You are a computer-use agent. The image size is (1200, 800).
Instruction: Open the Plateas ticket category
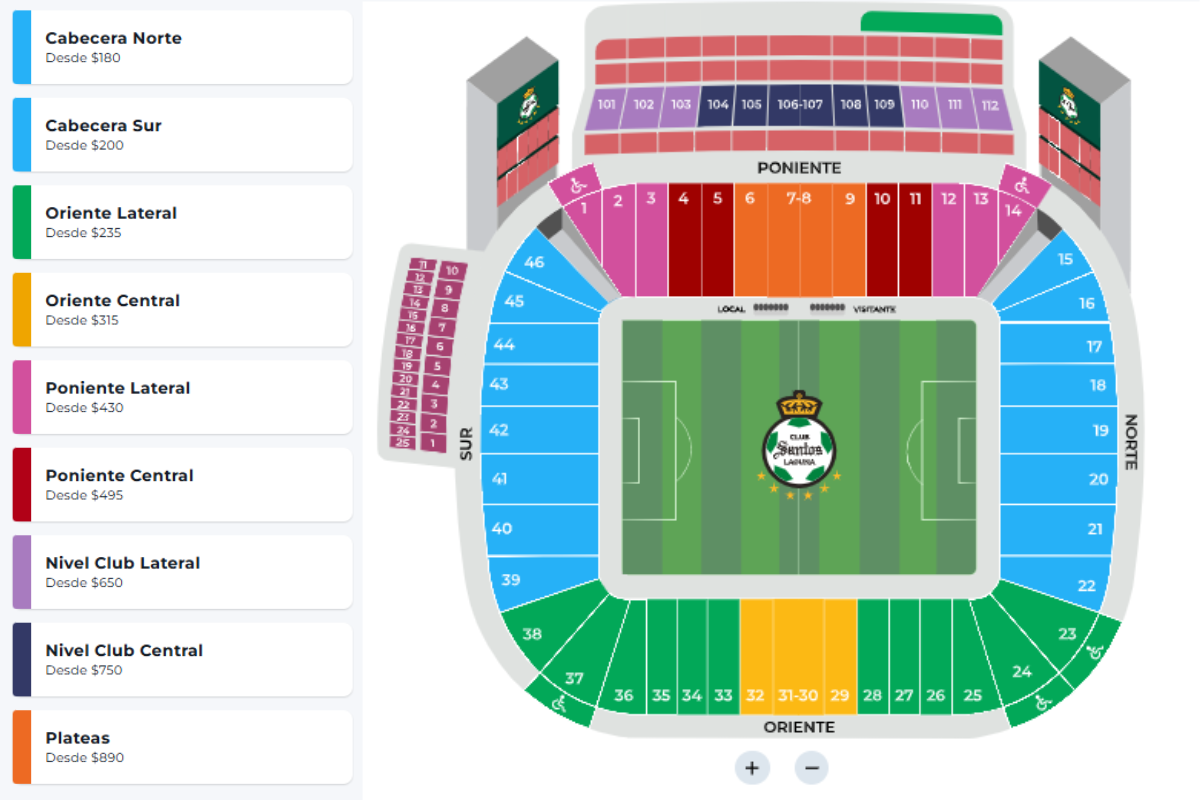point(182,747)
